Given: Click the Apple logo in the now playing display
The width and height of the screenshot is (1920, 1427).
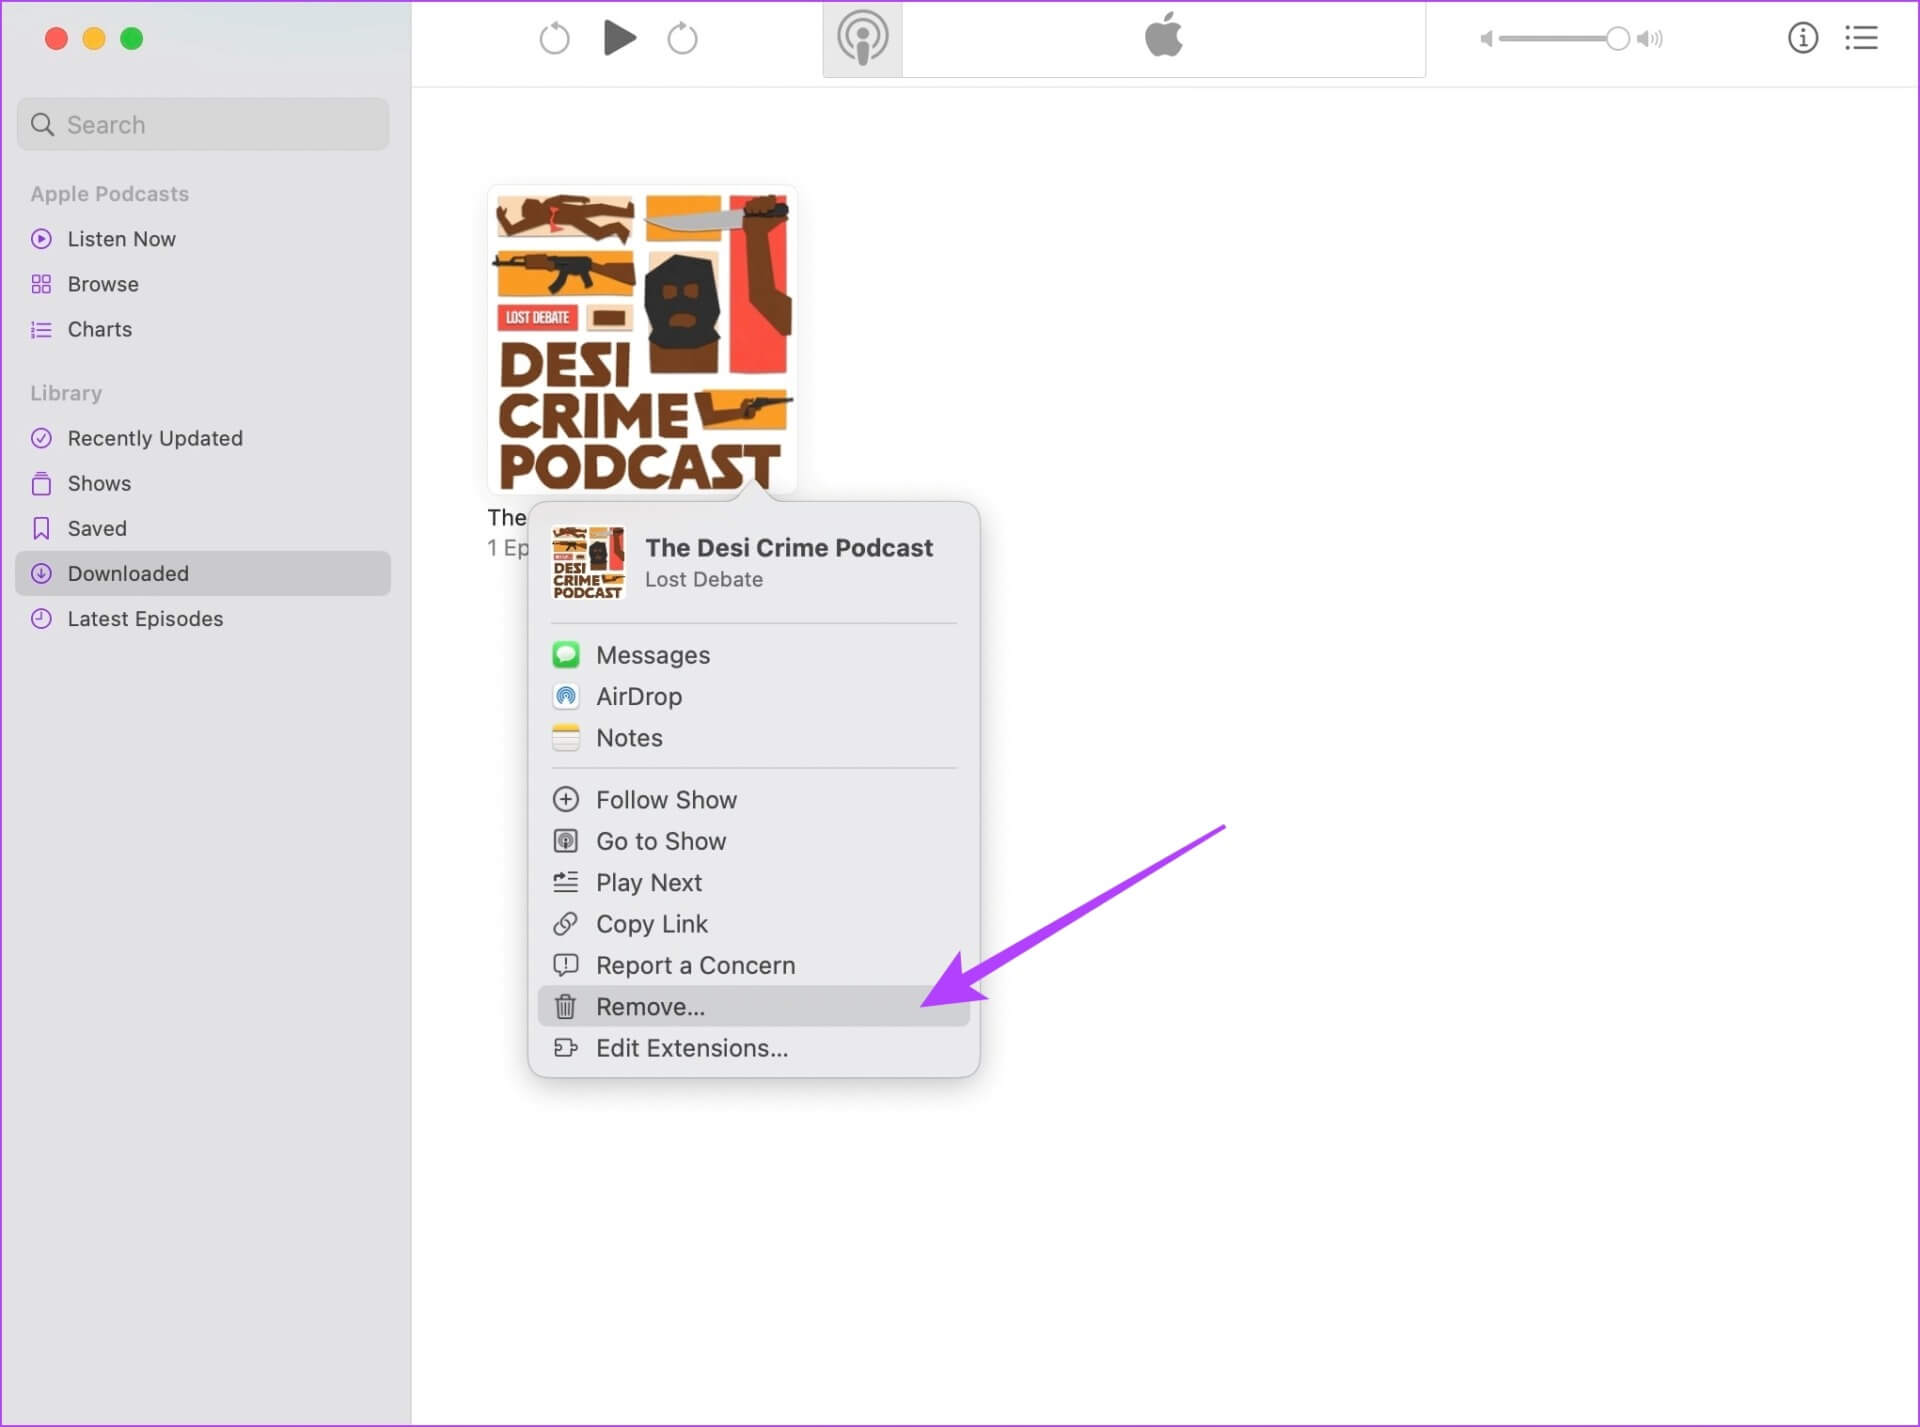Looking at the screenshot, I should coord(1163,35).
